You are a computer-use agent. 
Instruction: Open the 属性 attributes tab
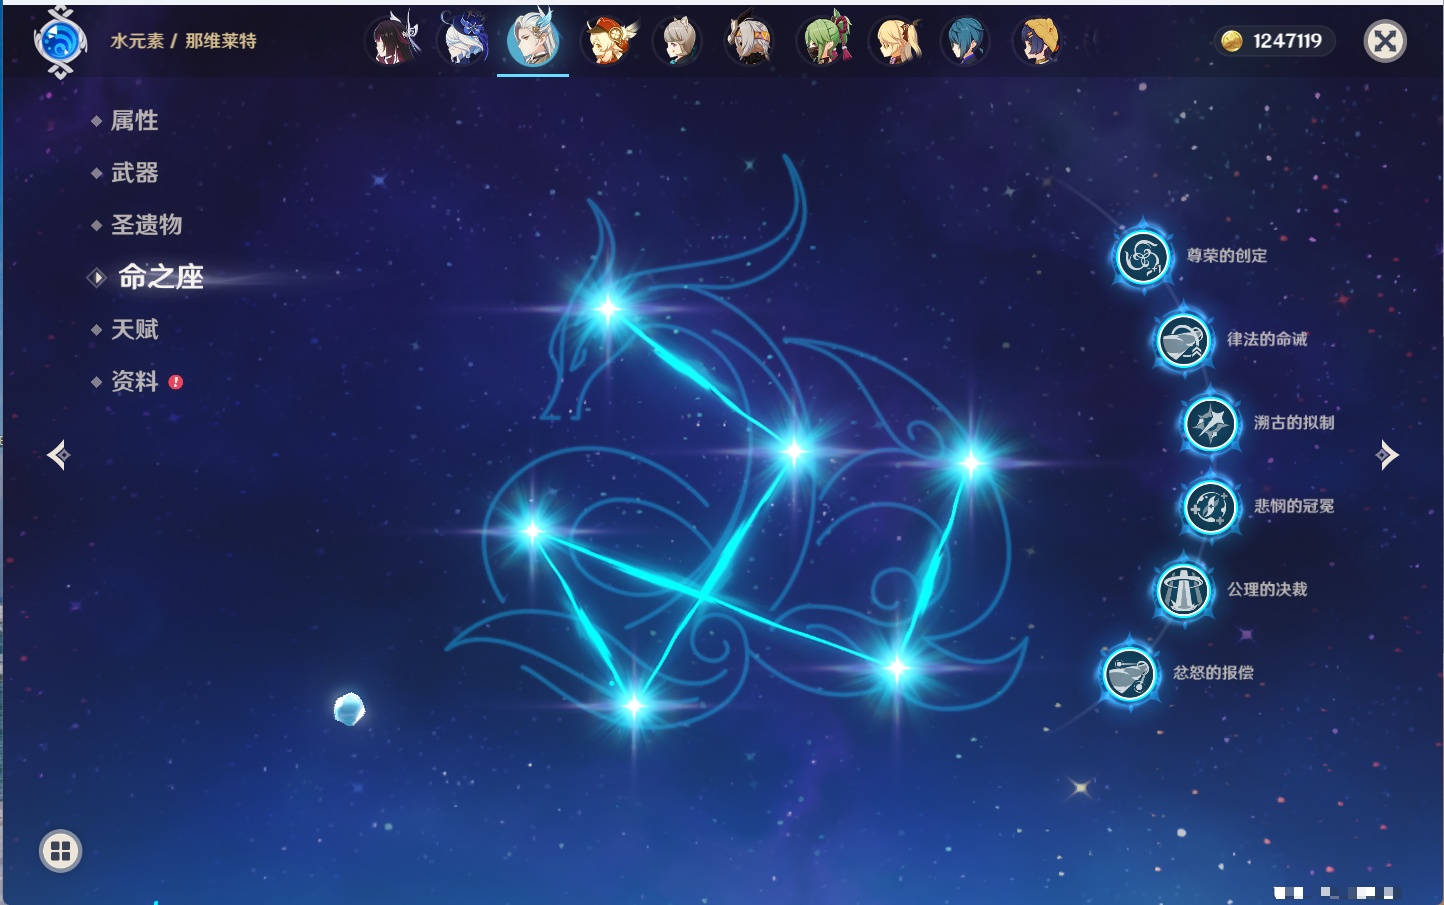(134, 121)
